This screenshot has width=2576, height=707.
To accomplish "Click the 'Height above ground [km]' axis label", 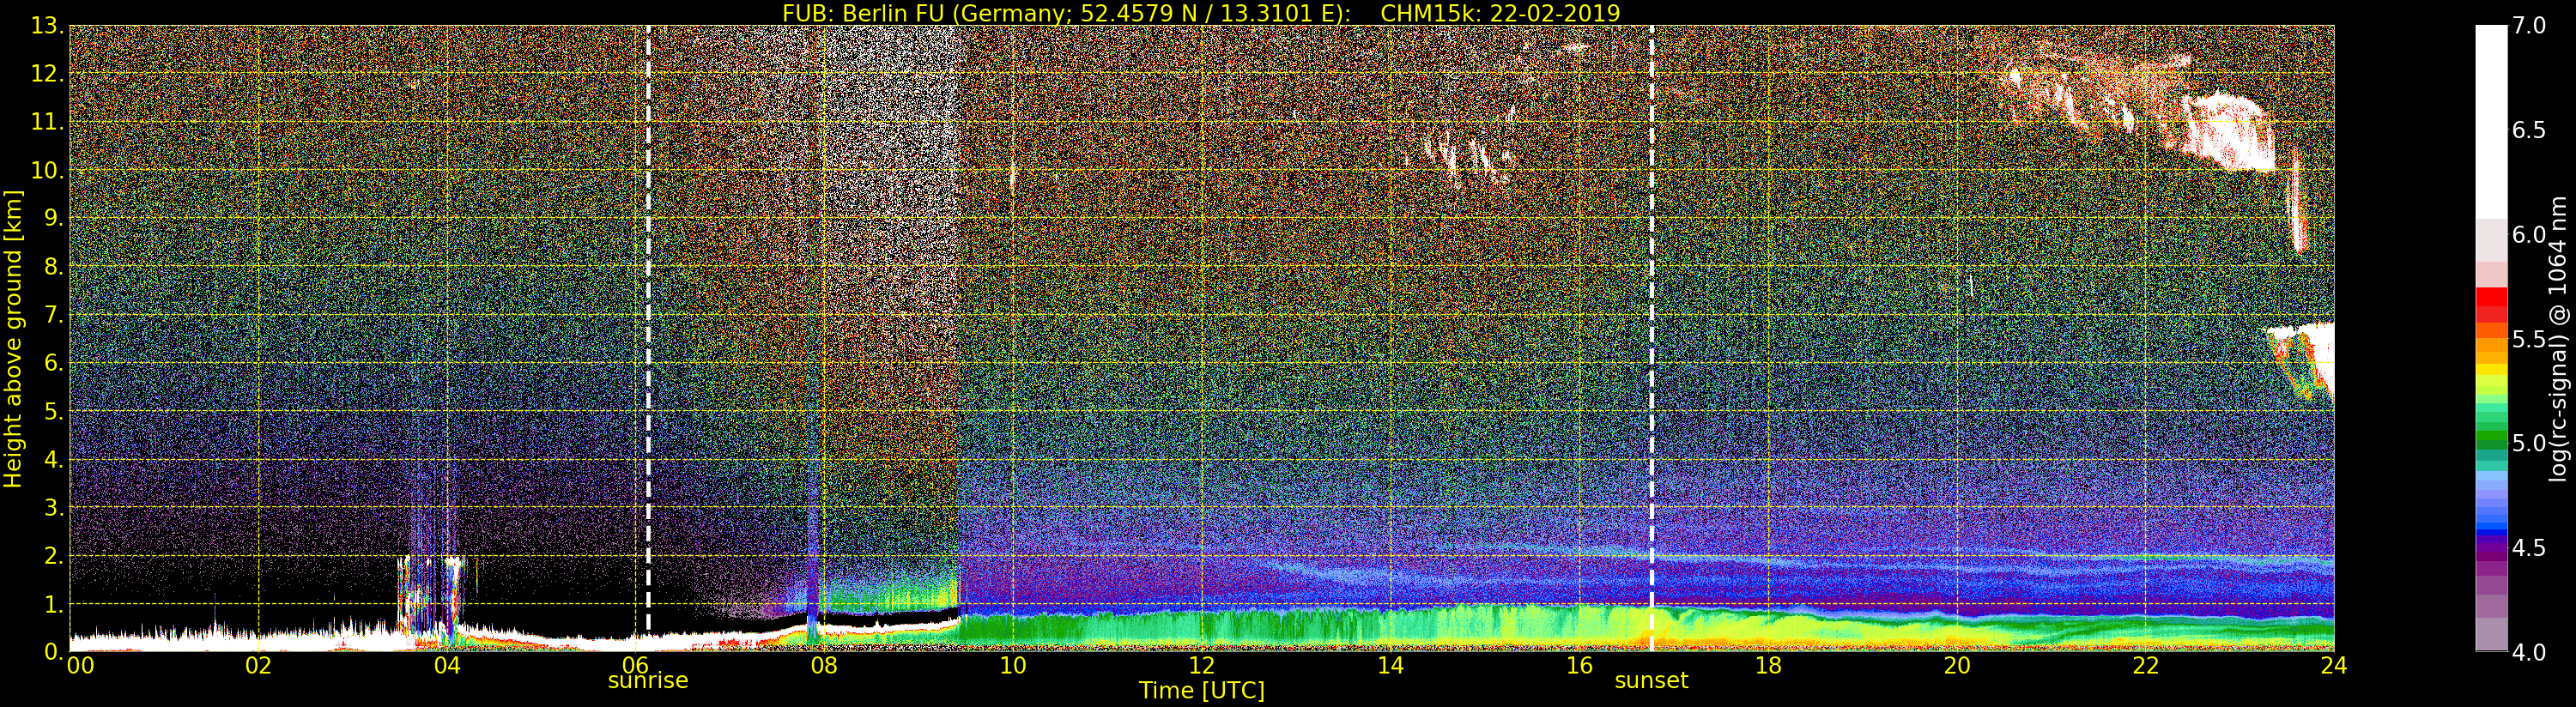I will (13, 338).
